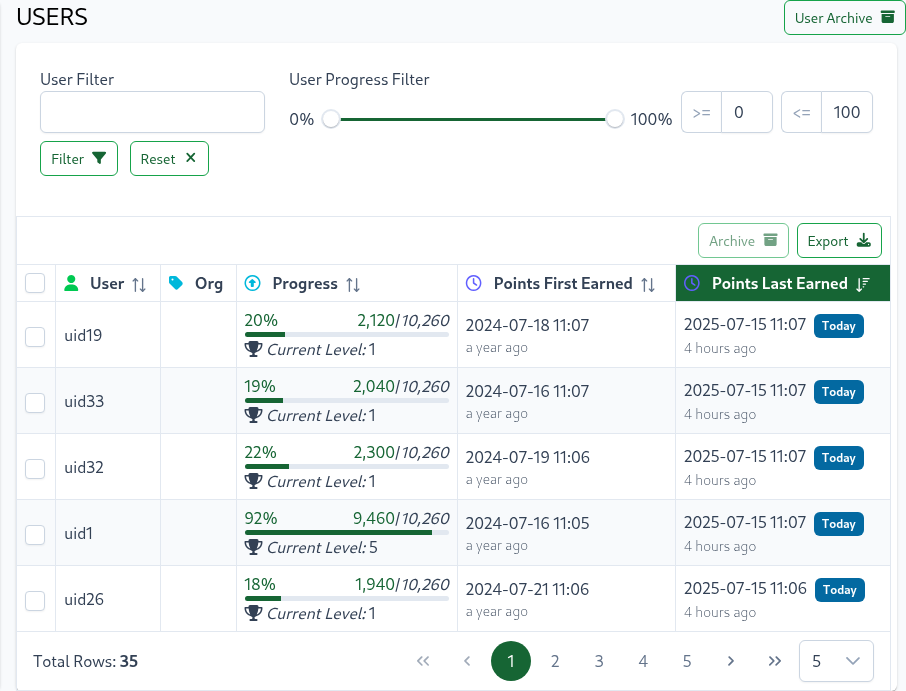Go to page 2
Image resolution: width=906 pixels, height=691 pixels.
[555, 661]
